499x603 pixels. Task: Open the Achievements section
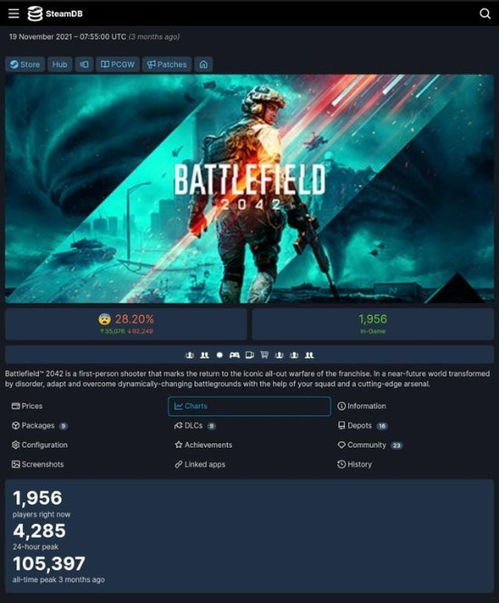point(203,445)
